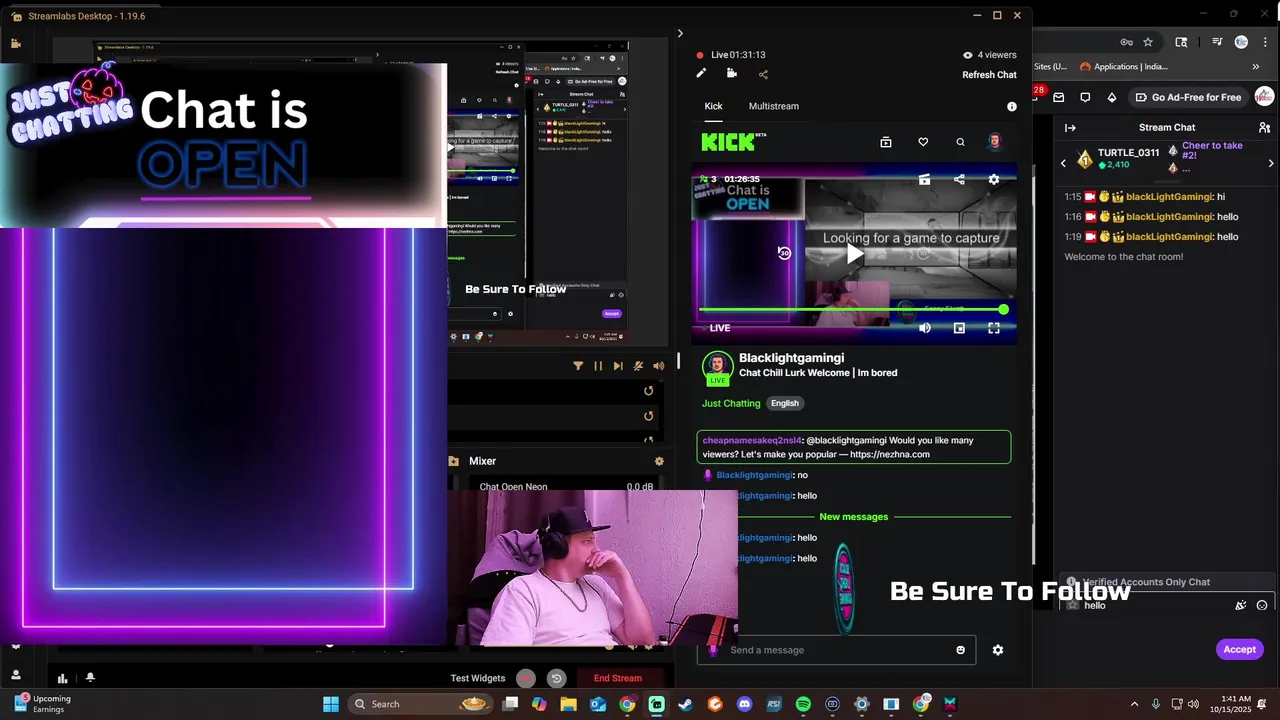Open Spotify from the taskbar
The image size is (1280, 720).
[x=803, y=704]
